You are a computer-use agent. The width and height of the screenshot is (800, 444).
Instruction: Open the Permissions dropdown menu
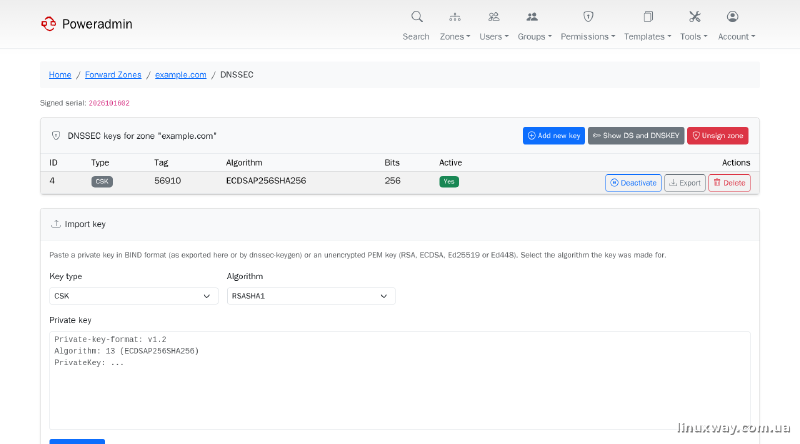tap(588, 37)
